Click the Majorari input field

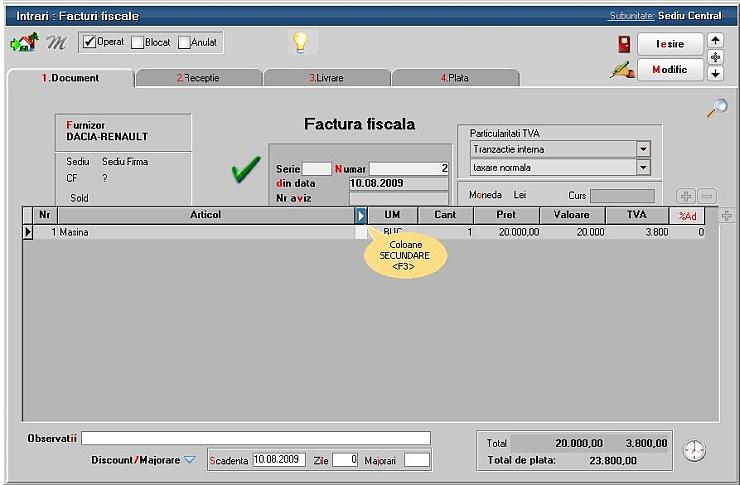[x=417, y=460]
